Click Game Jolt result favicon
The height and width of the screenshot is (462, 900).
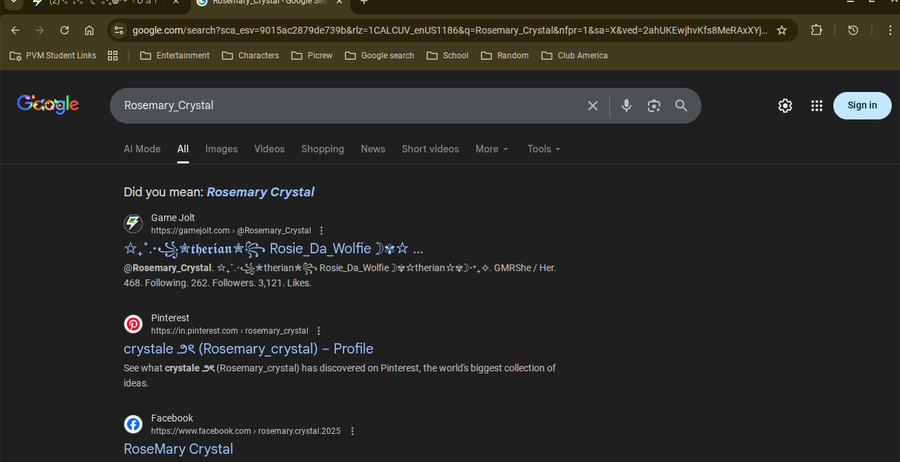pyautogui.click(x=133, y=224)
